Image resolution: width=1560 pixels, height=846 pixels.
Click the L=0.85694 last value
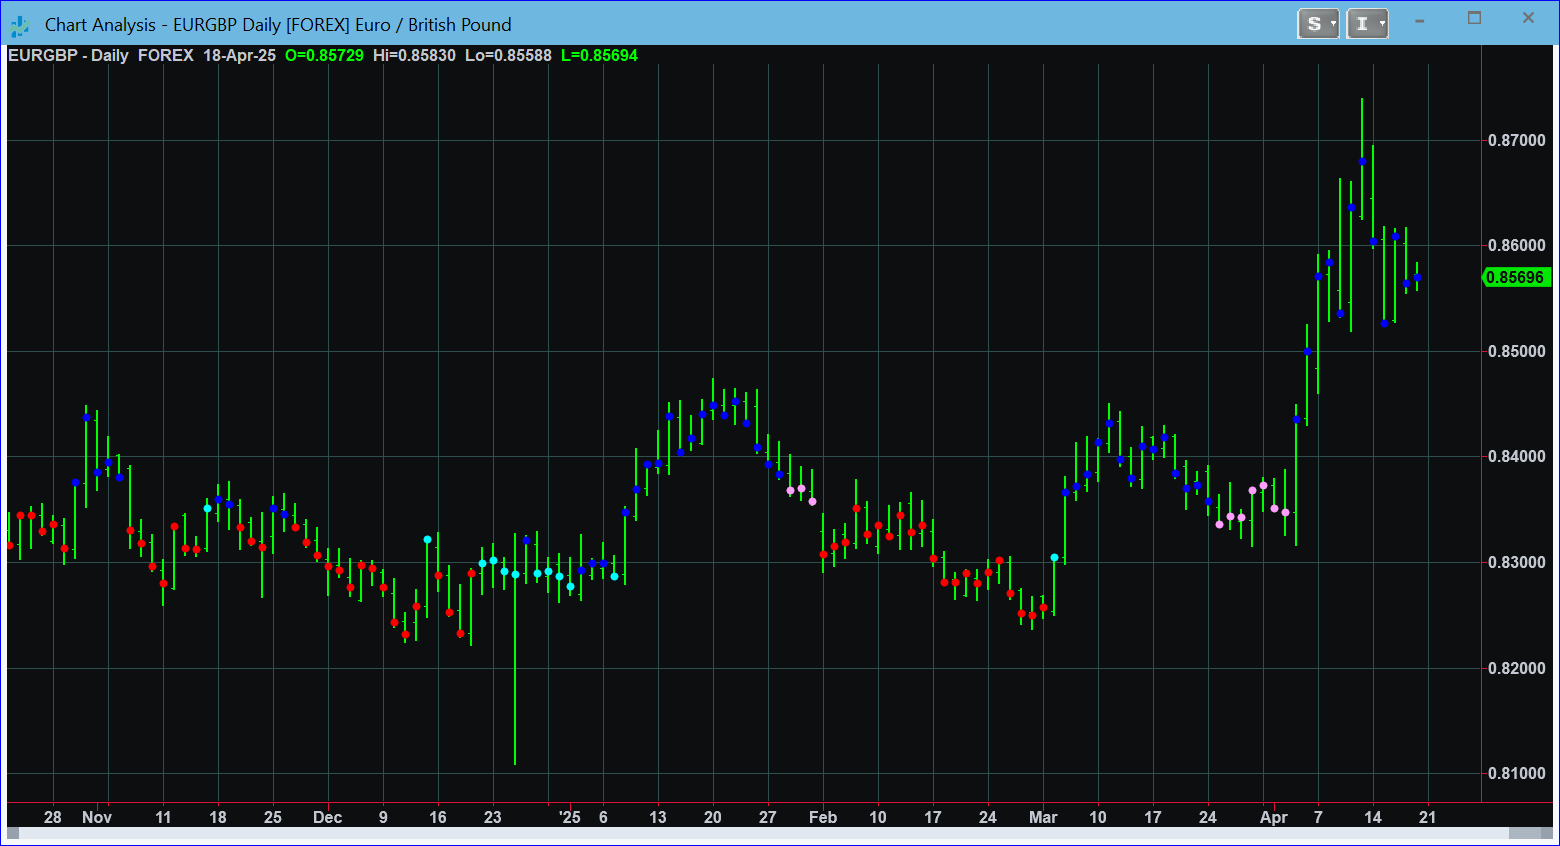point(599,55)
